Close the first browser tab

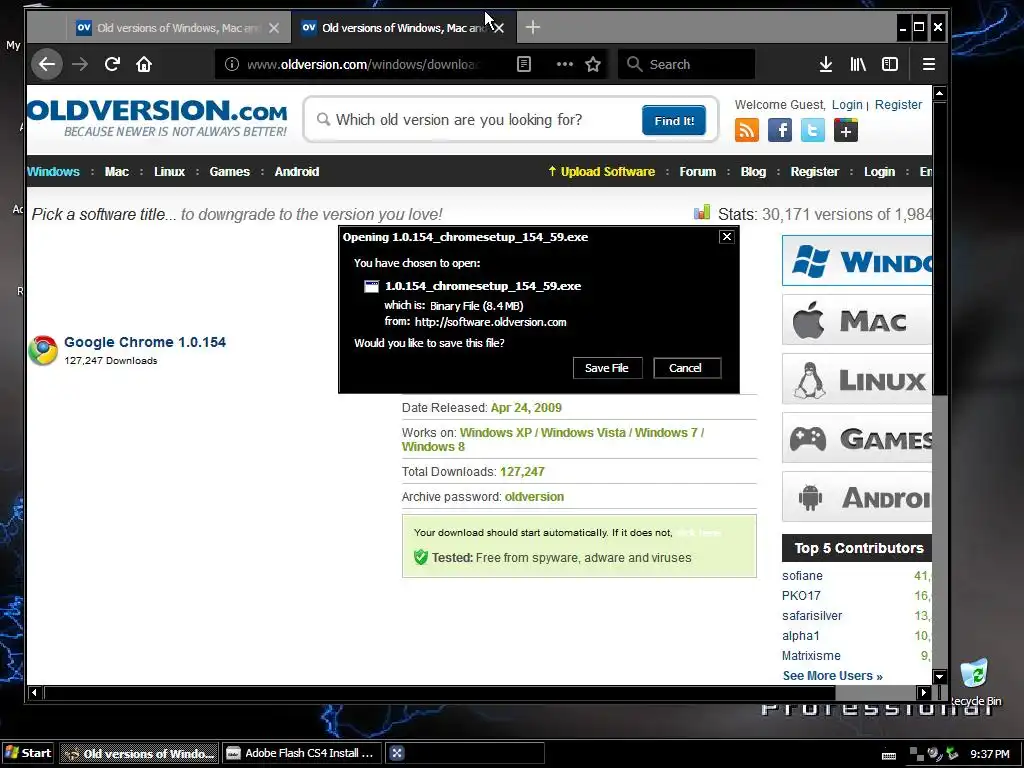[x=274, y=28]
